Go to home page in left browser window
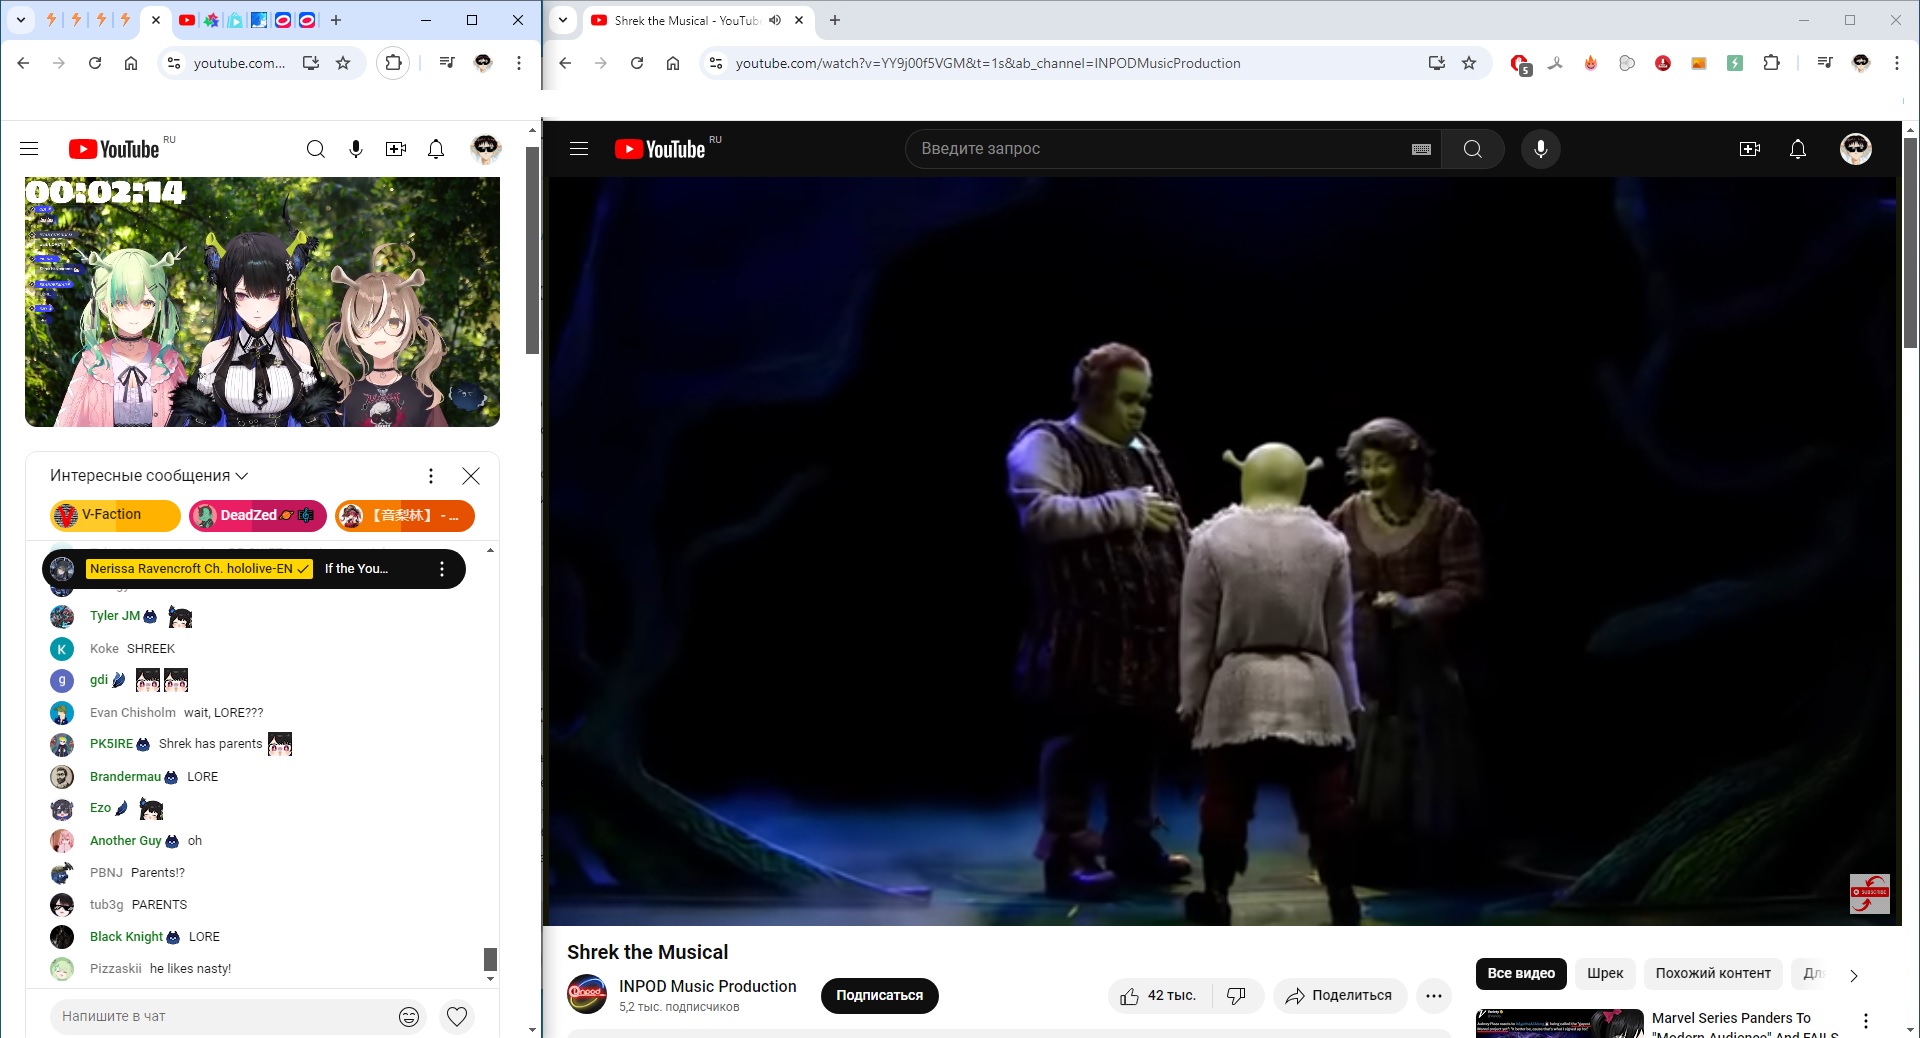 pyautogui.click(x=131, y=63)
